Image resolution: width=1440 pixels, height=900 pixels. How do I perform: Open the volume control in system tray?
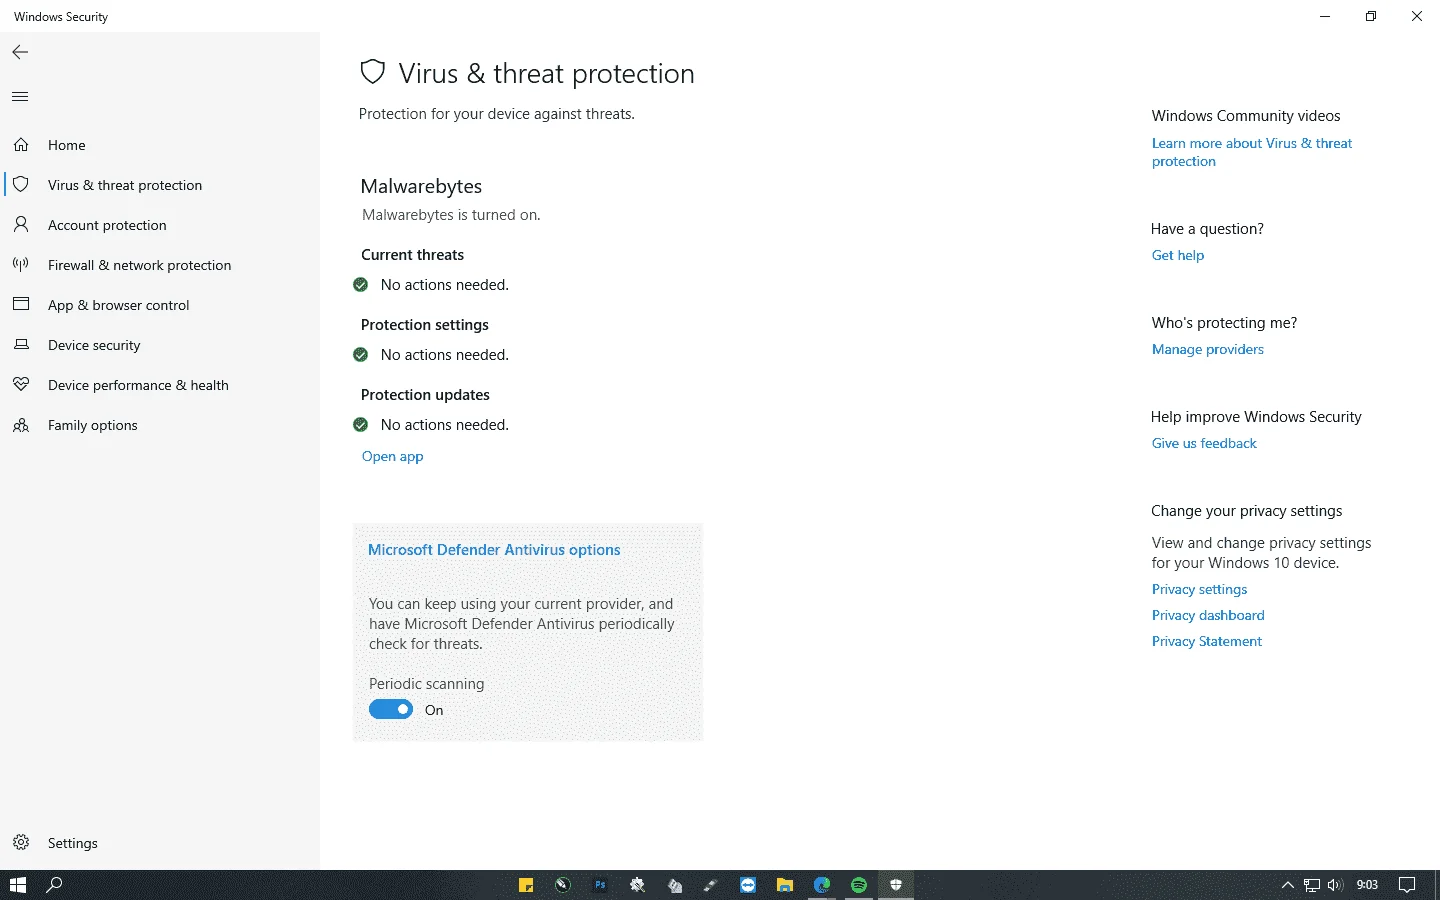click(1335, 885)
